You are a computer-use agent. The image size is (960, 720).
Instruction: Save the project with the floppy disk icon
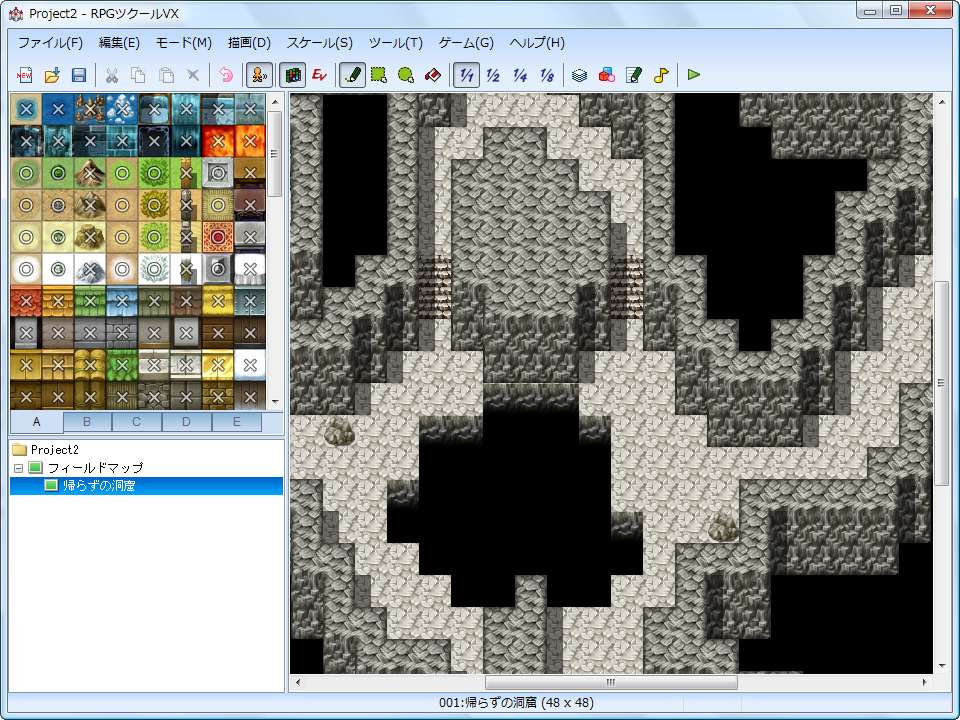[78, 75]
